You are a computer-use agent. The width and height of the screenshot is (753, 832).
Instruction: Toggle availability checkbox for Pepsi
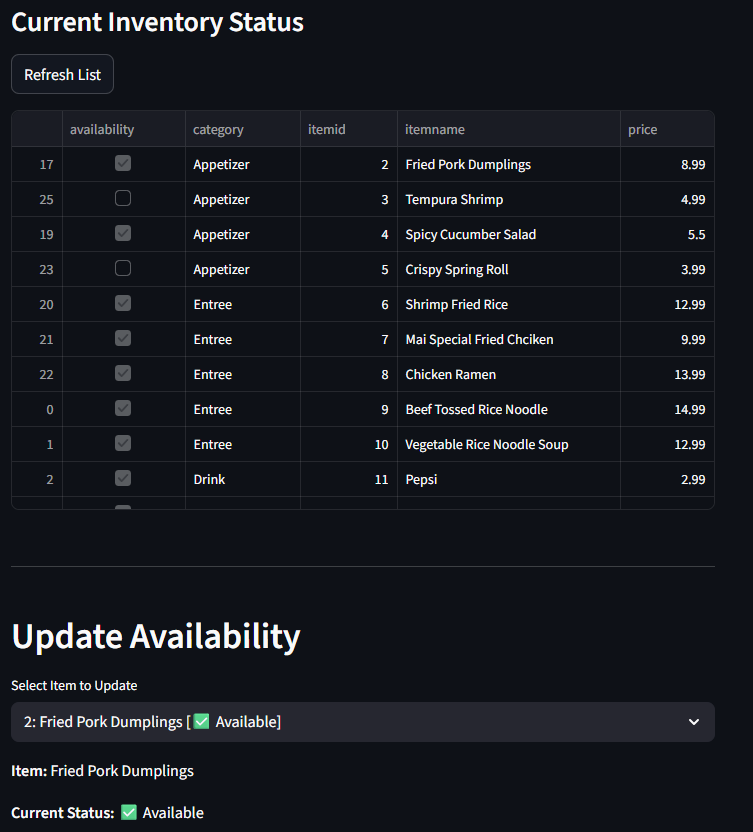(123, 479)
